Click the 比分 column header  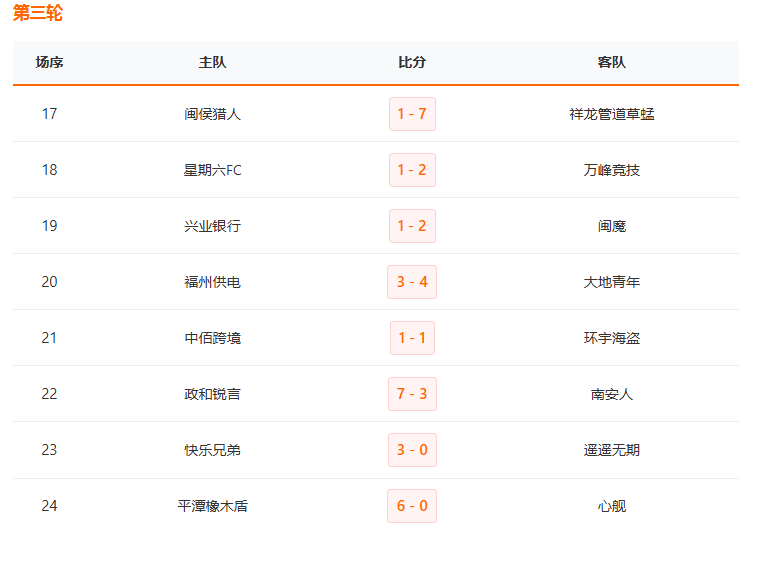click(x=412, y=62)
